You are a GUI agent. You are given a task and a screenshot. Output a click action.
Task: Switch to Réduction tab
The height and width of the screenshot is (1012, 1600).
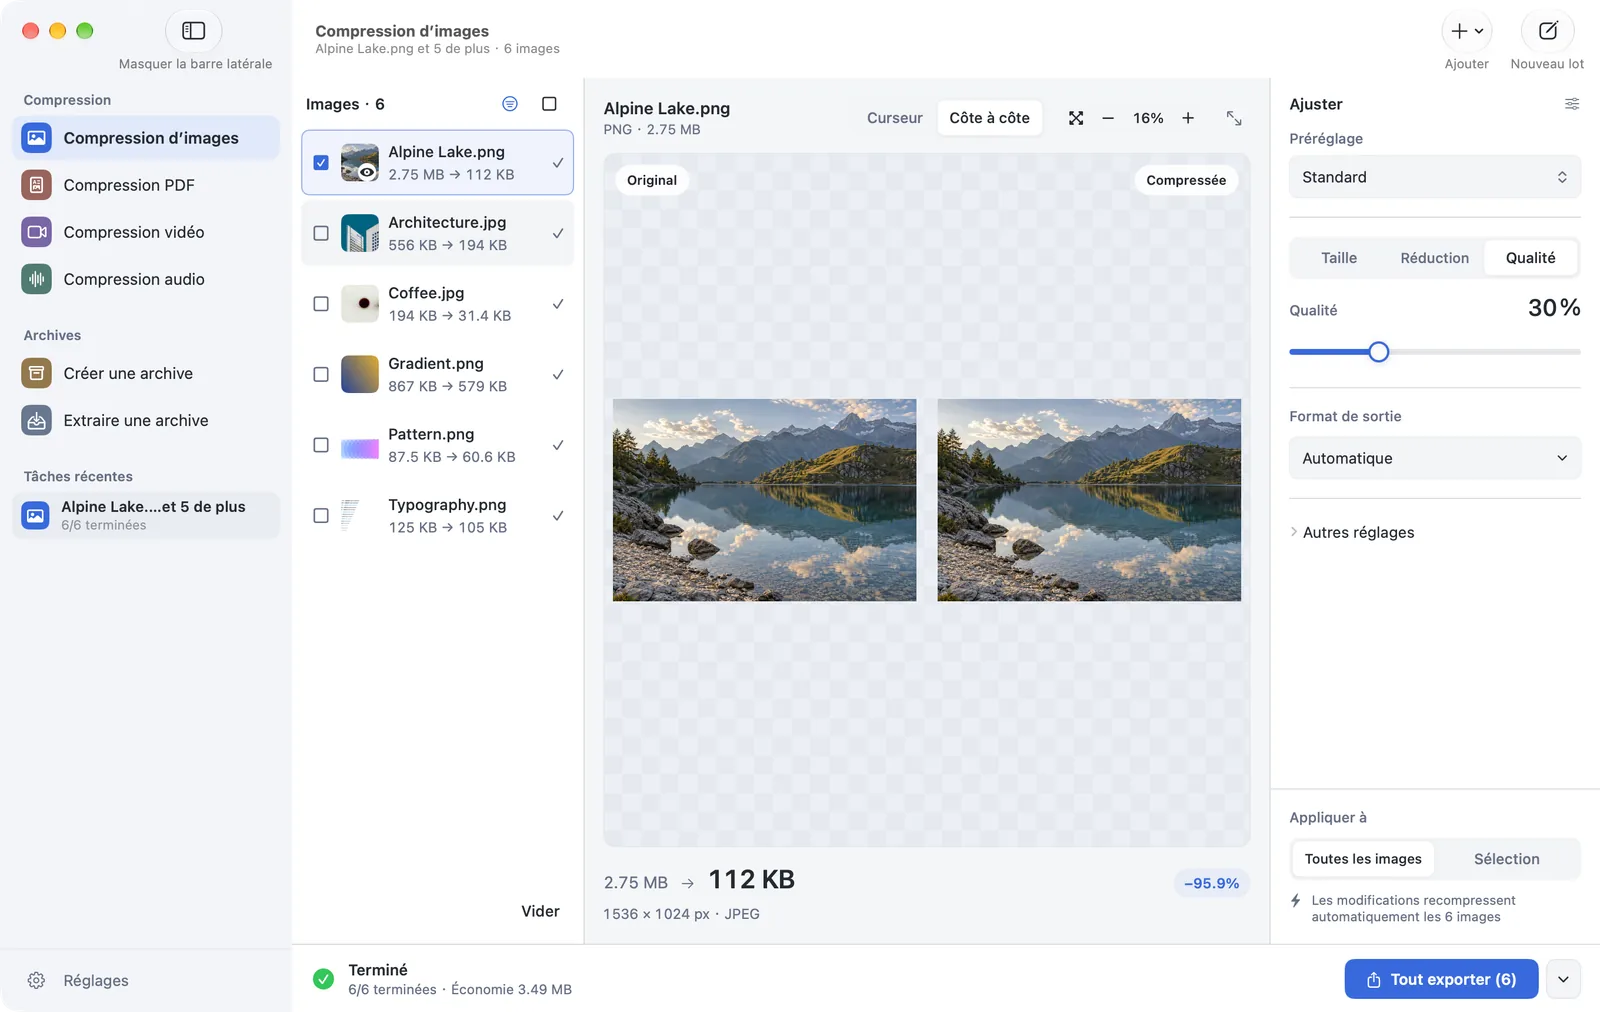pyautogui.click(x=1434, y=258)
